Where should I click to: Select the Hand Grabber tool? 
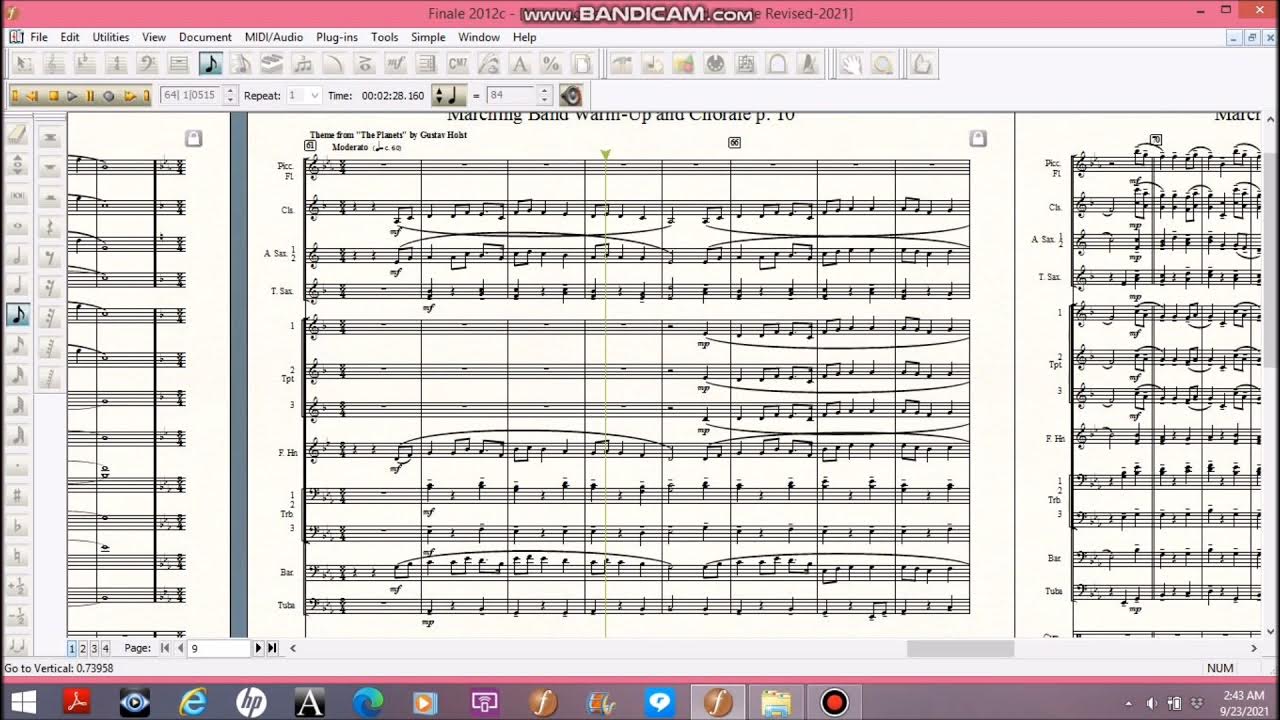pyautogui.click(x=852, y=64)
